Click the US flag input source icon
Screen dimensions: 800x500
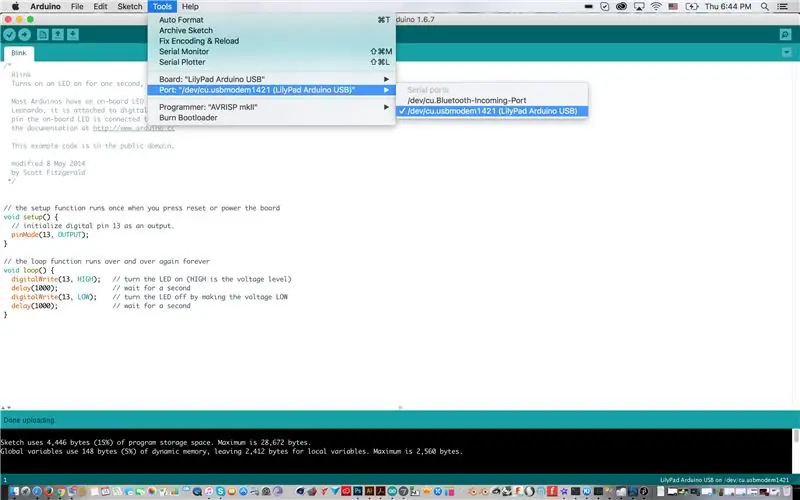[x=673, y=6]
